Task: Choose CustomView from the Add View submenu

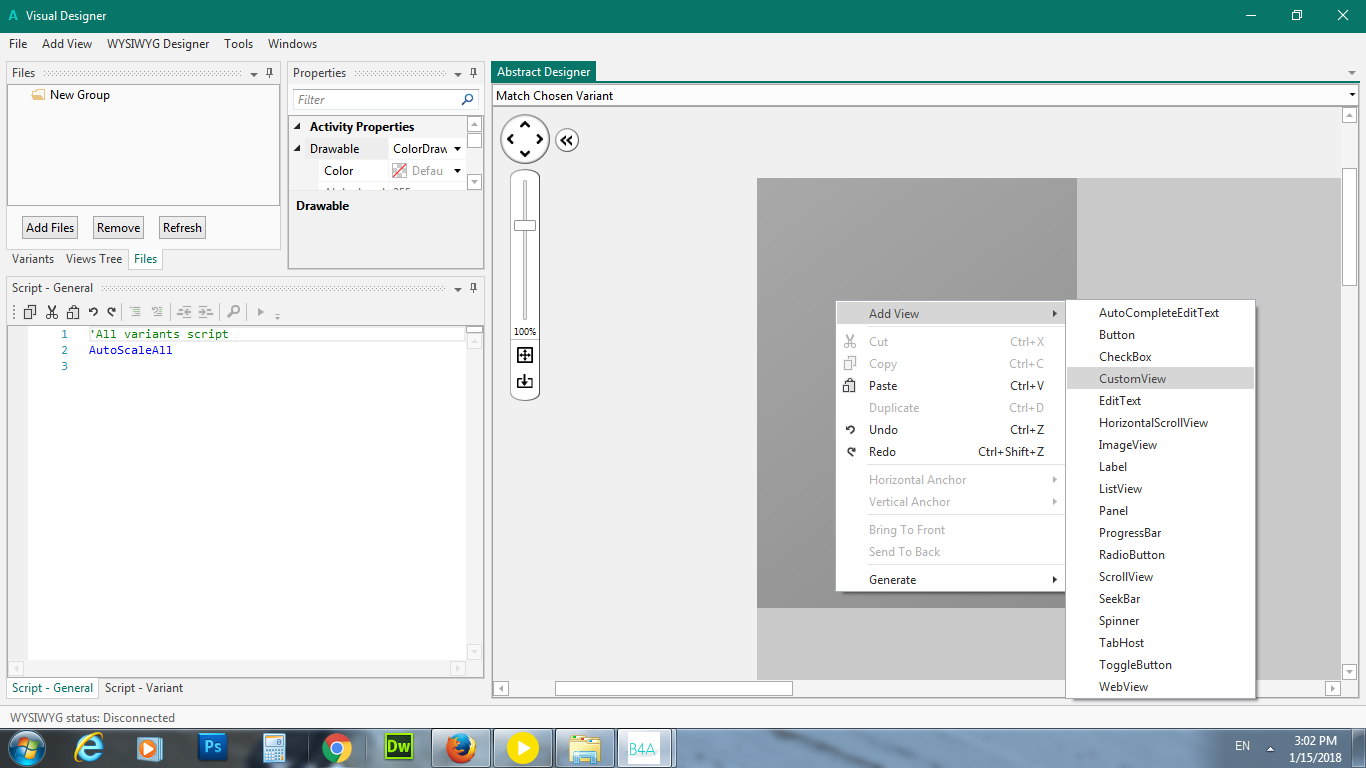Action: pos(1132,379)
